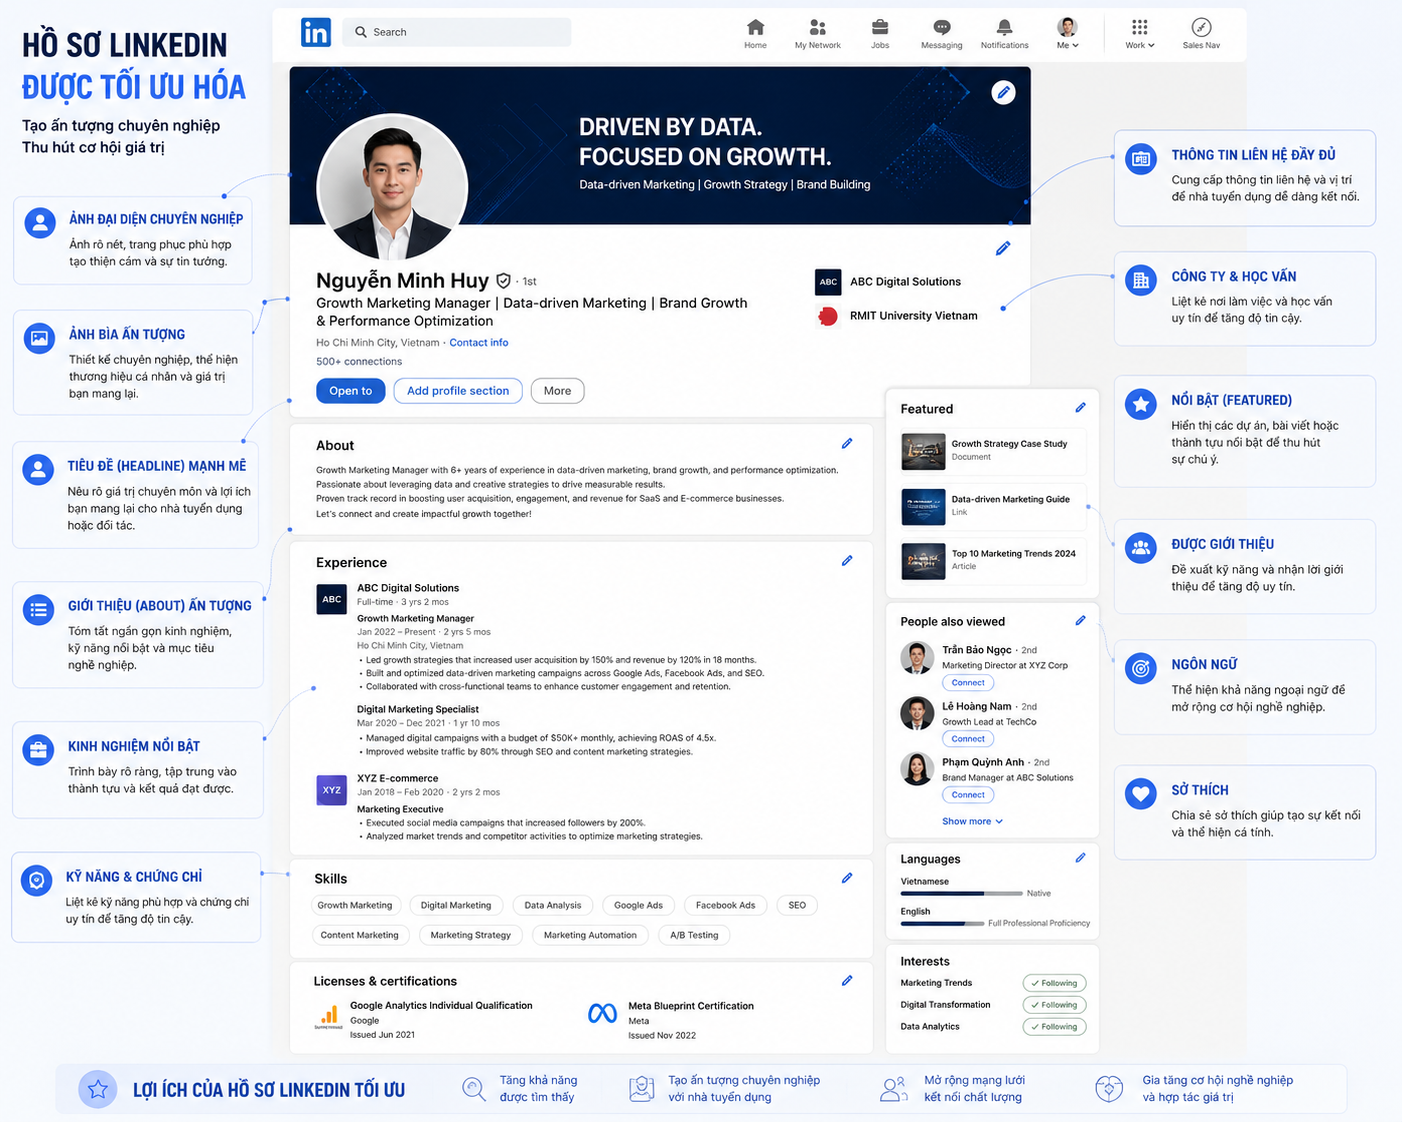Click ABC Digital Solutions company logo
This screenshot has height=1122, width=1402.
(x=828, y=282)
